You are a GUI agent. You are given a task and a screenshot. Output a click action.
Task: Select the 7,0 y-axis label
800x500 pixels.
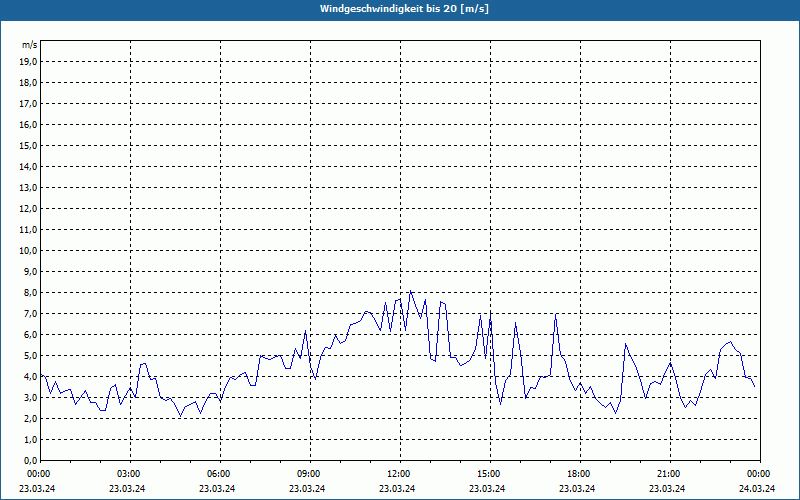[x=31, y=313]
